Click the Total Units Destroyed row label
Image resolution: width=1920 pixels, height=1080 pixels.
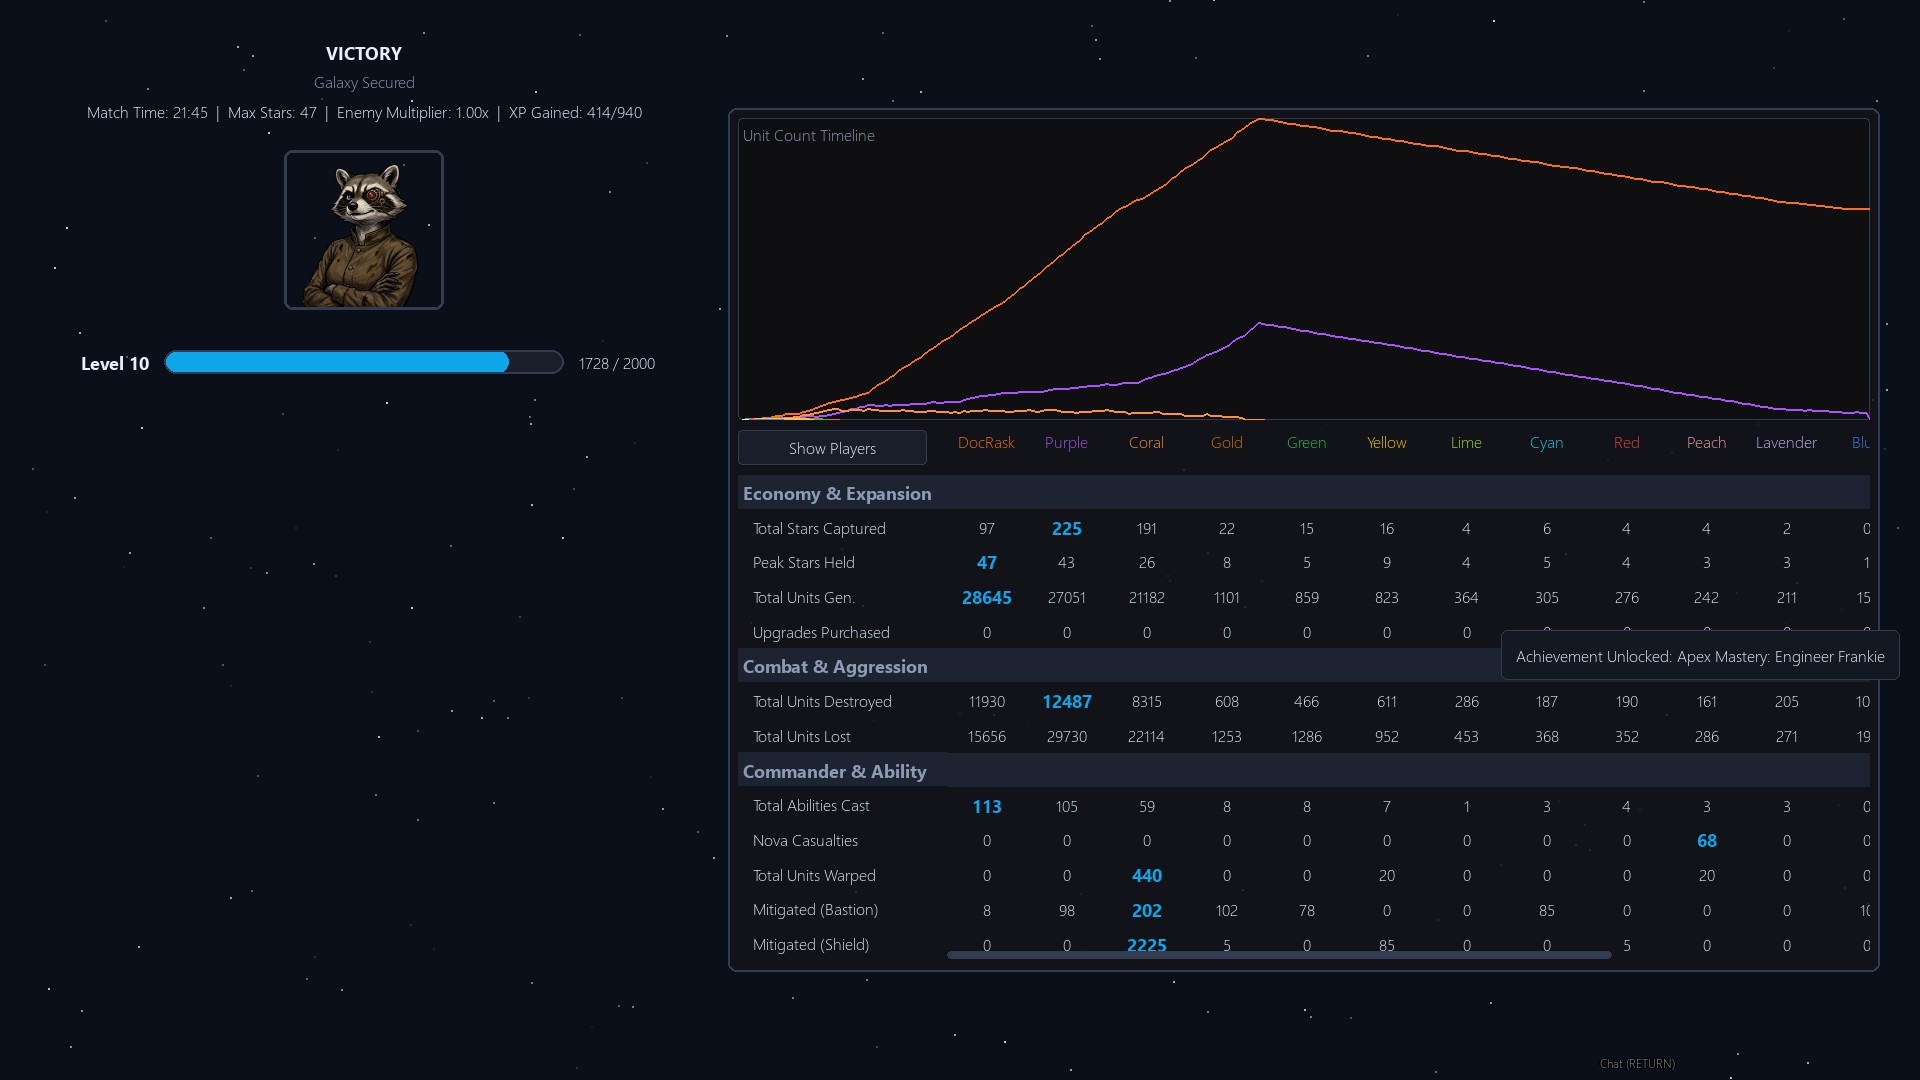pyautogui.click(x=822, y=701)
